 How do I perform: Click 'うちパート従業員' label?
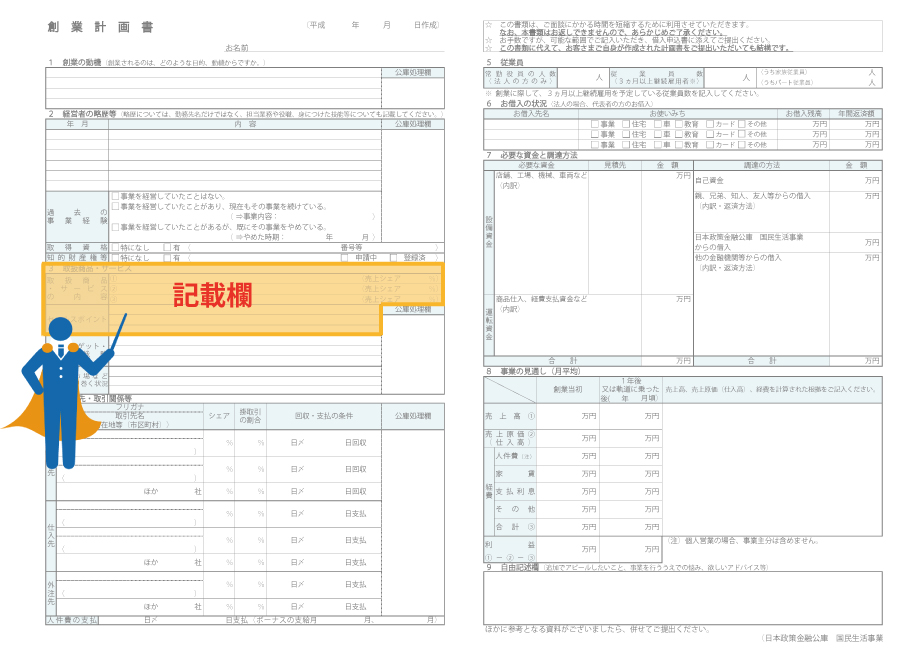pyautogui.click(x=787, y=83)
